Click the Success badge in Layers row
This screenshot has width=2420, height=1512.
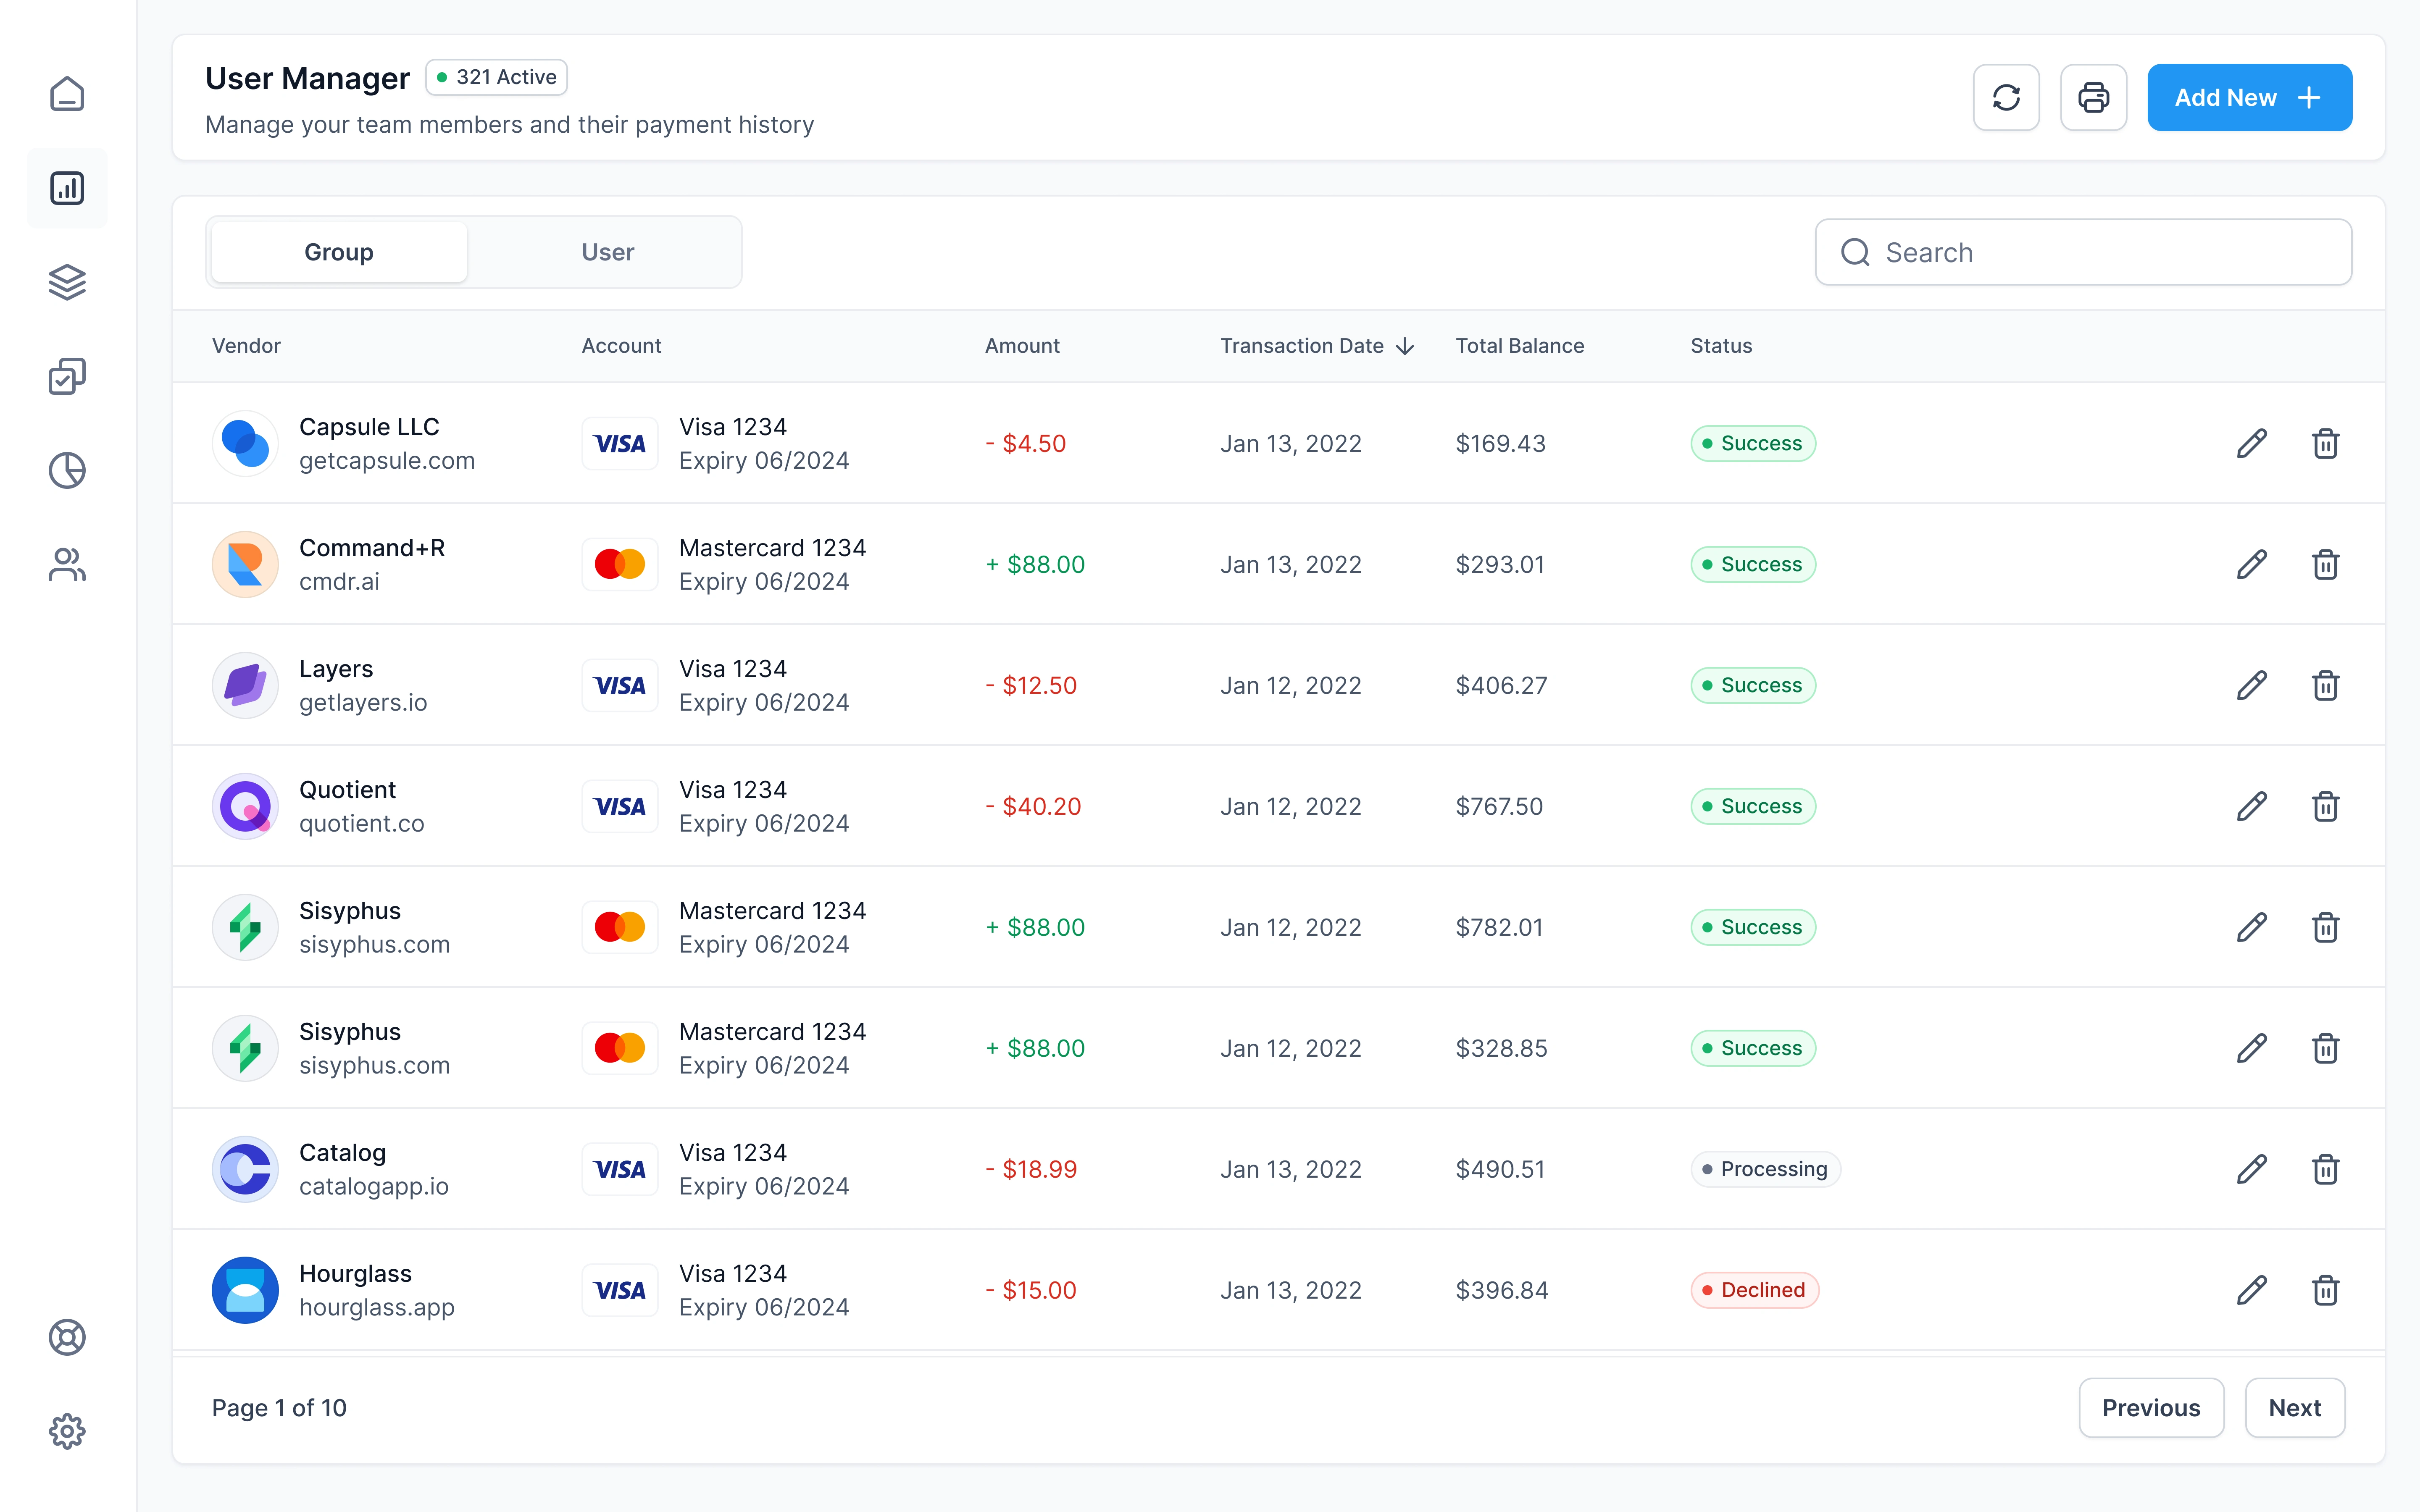(1753, 685)
